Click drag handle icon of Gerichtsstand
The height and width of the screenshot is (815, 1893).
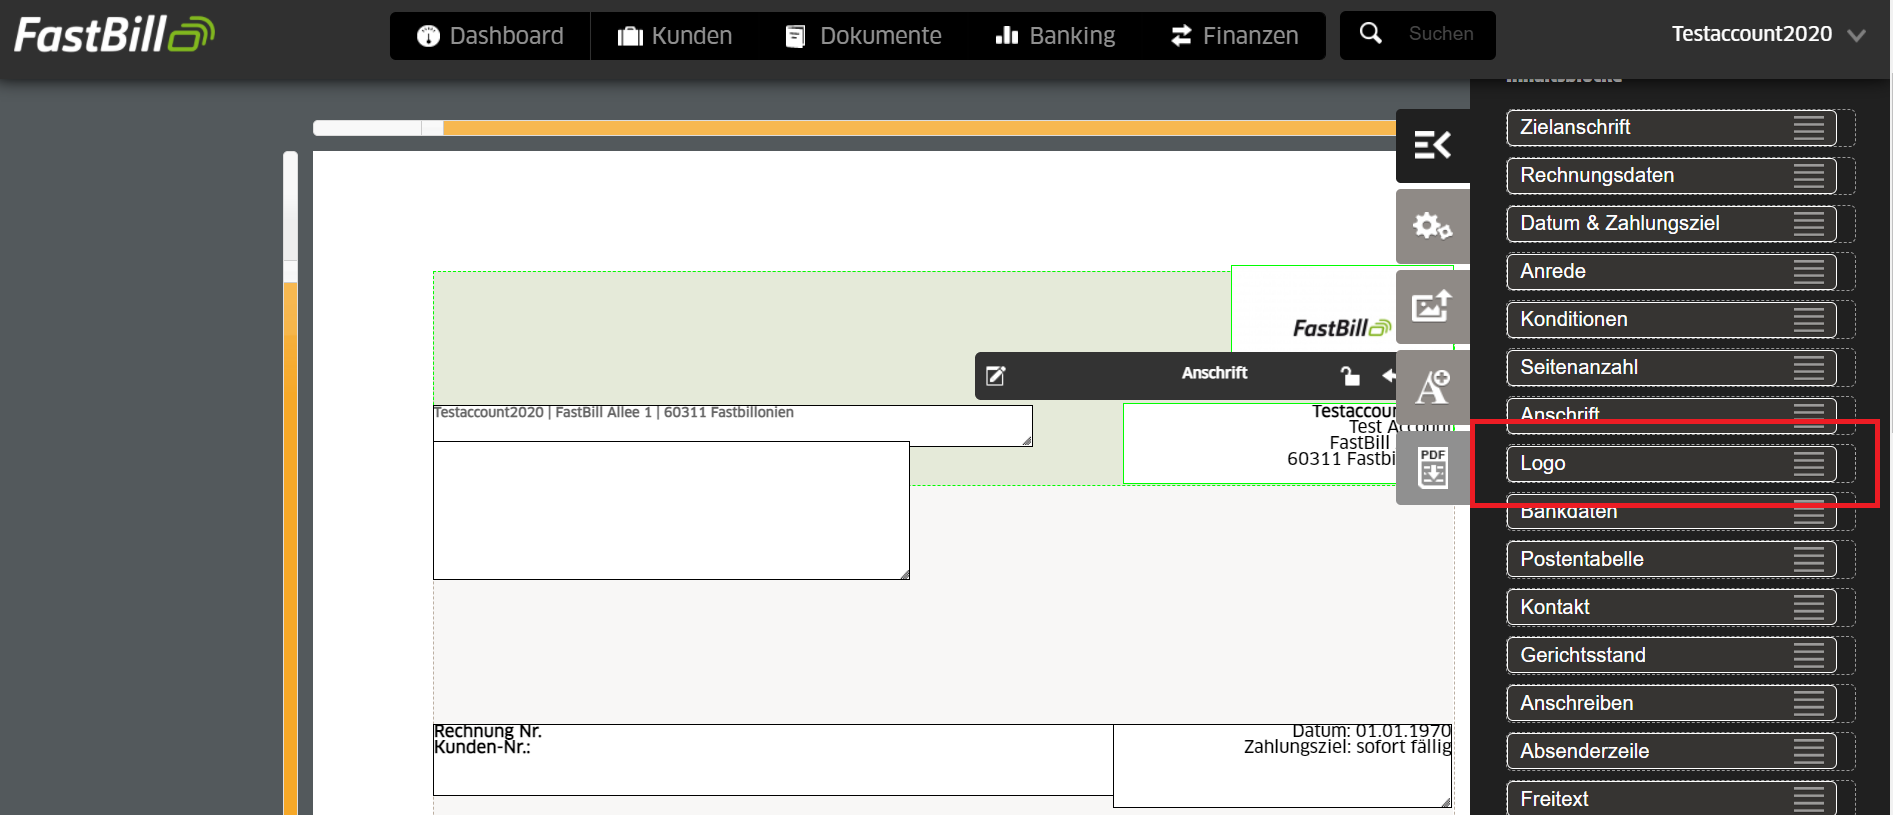click(x=1808, y=655)
